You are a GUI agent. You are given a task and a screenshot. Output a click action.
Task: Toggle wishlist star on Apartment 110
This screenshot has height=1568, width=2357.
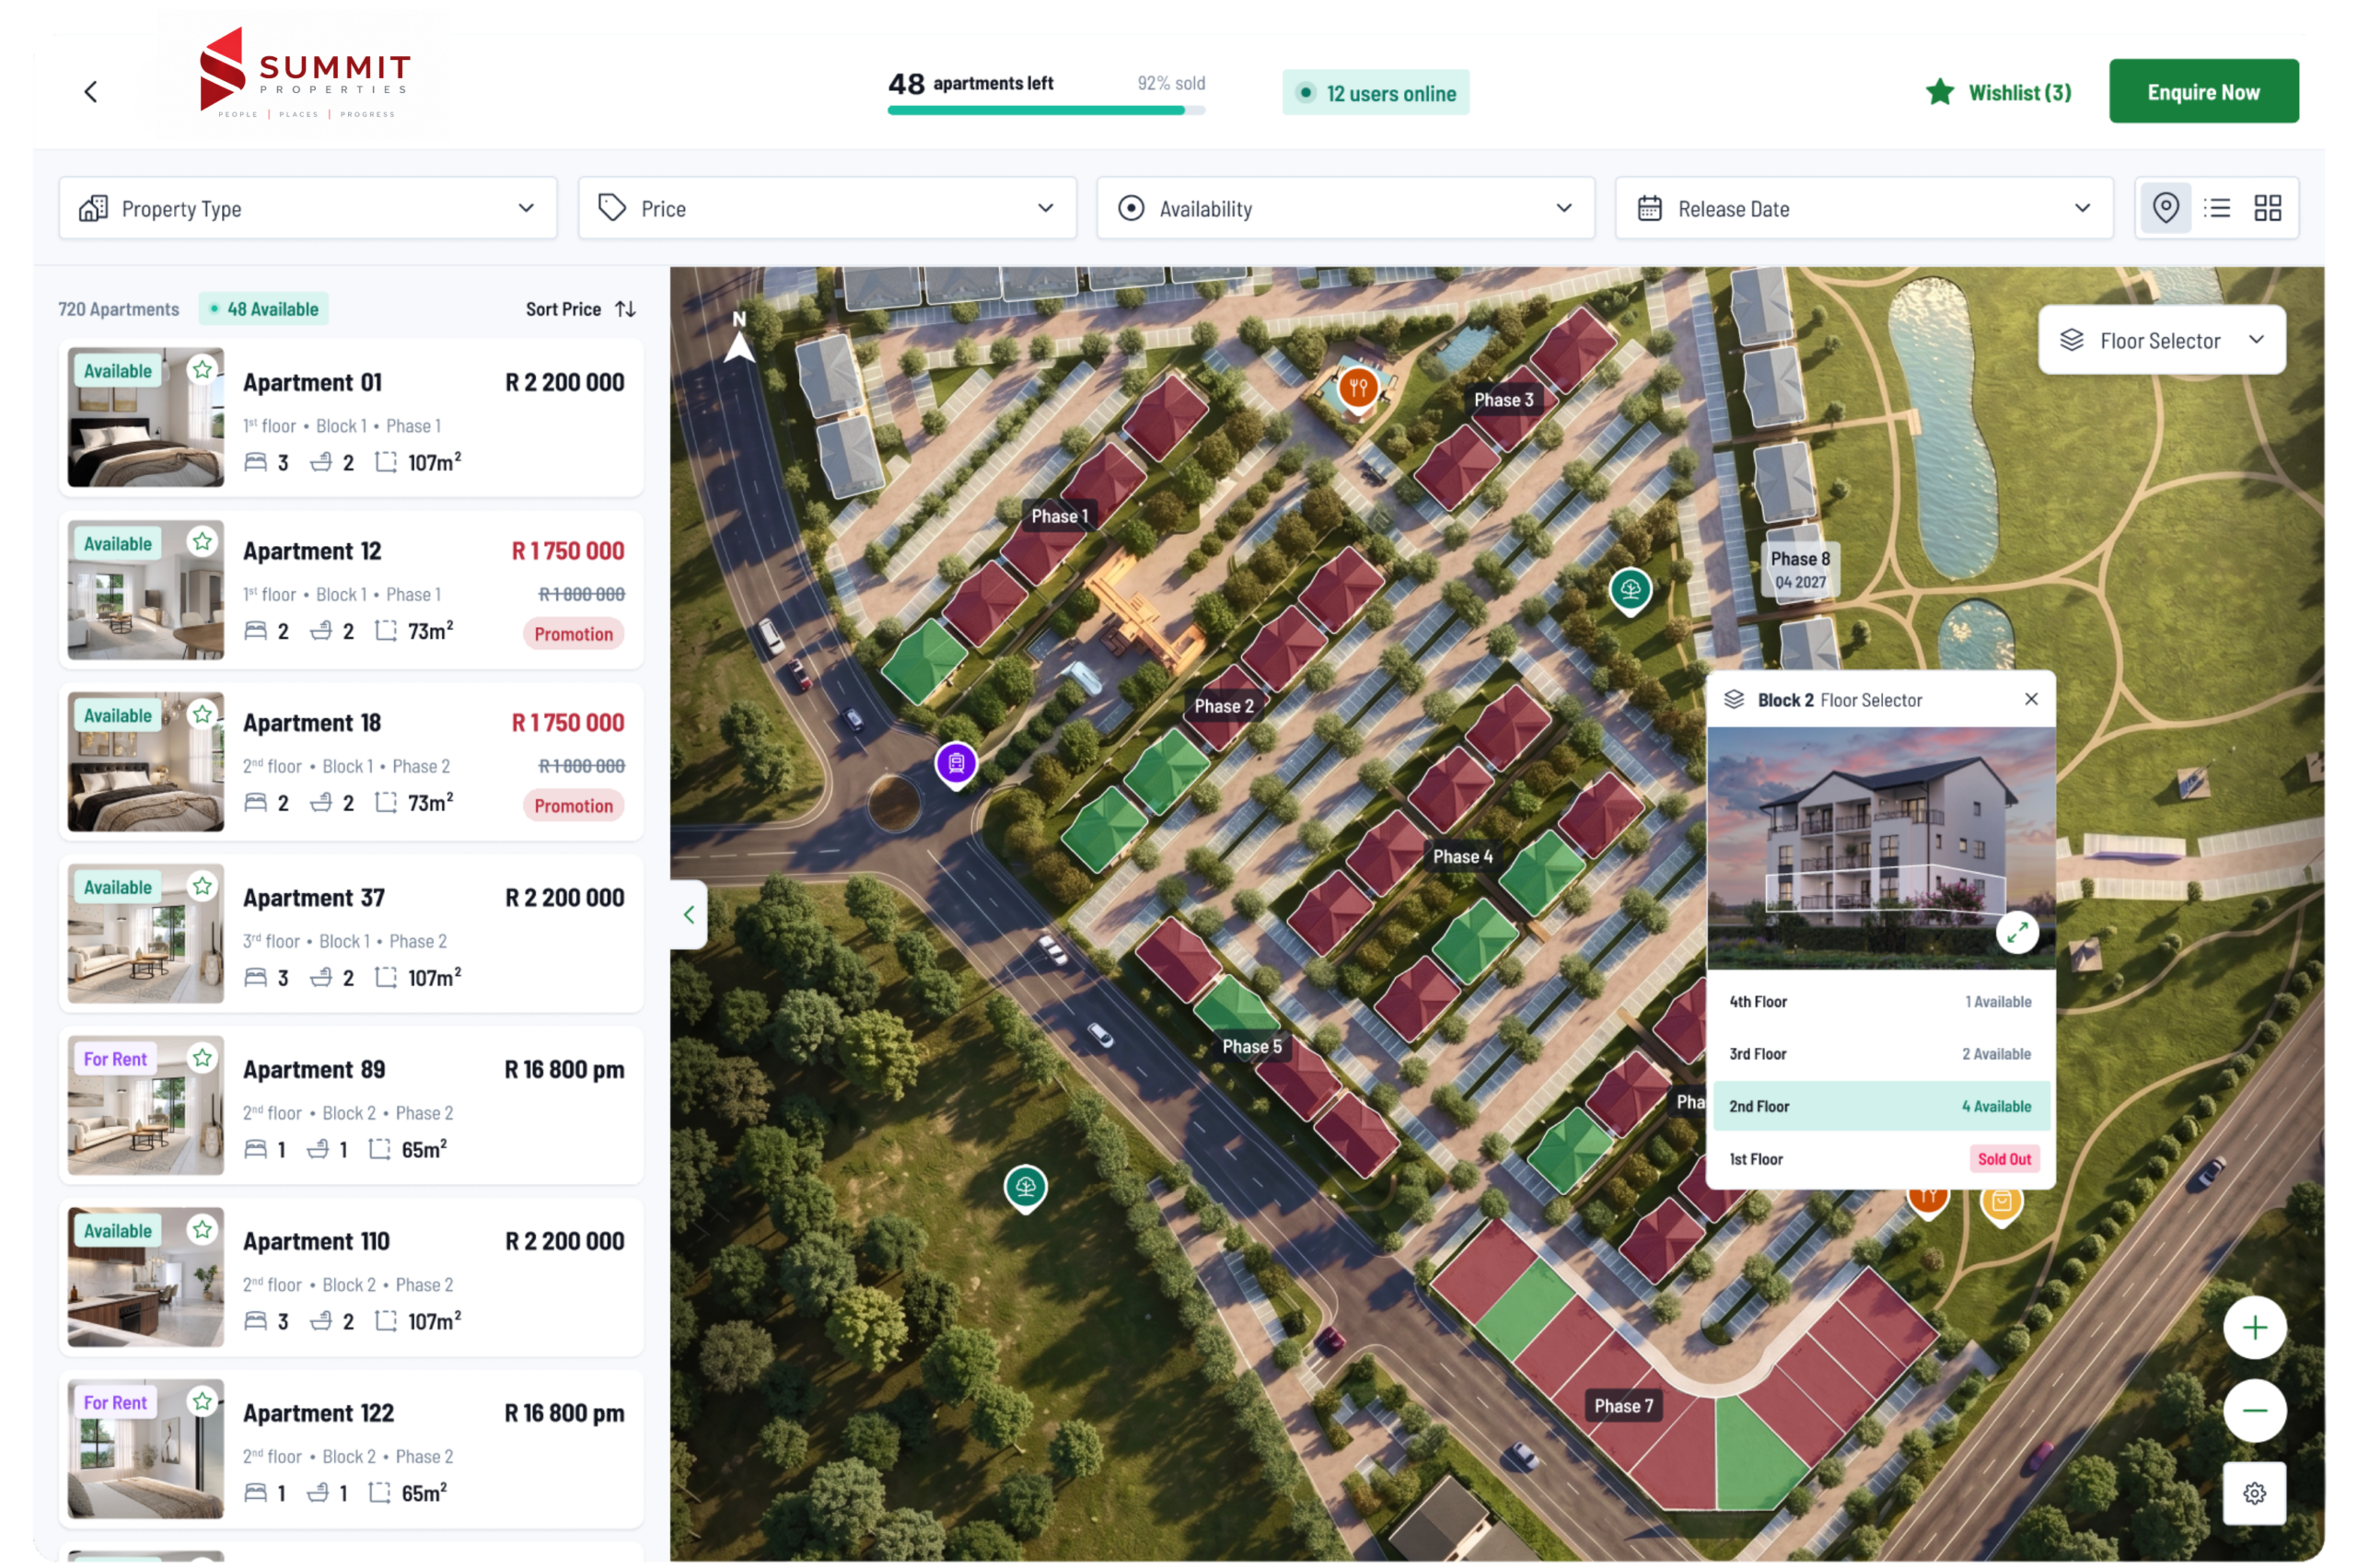[x=203, y=1230]
